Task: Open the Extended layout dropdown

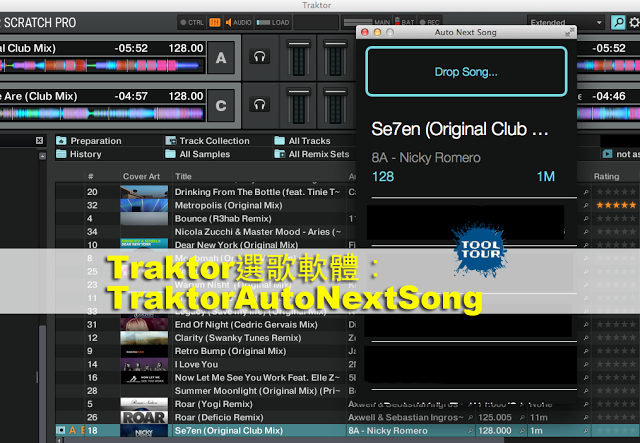Action: [565, 22]
